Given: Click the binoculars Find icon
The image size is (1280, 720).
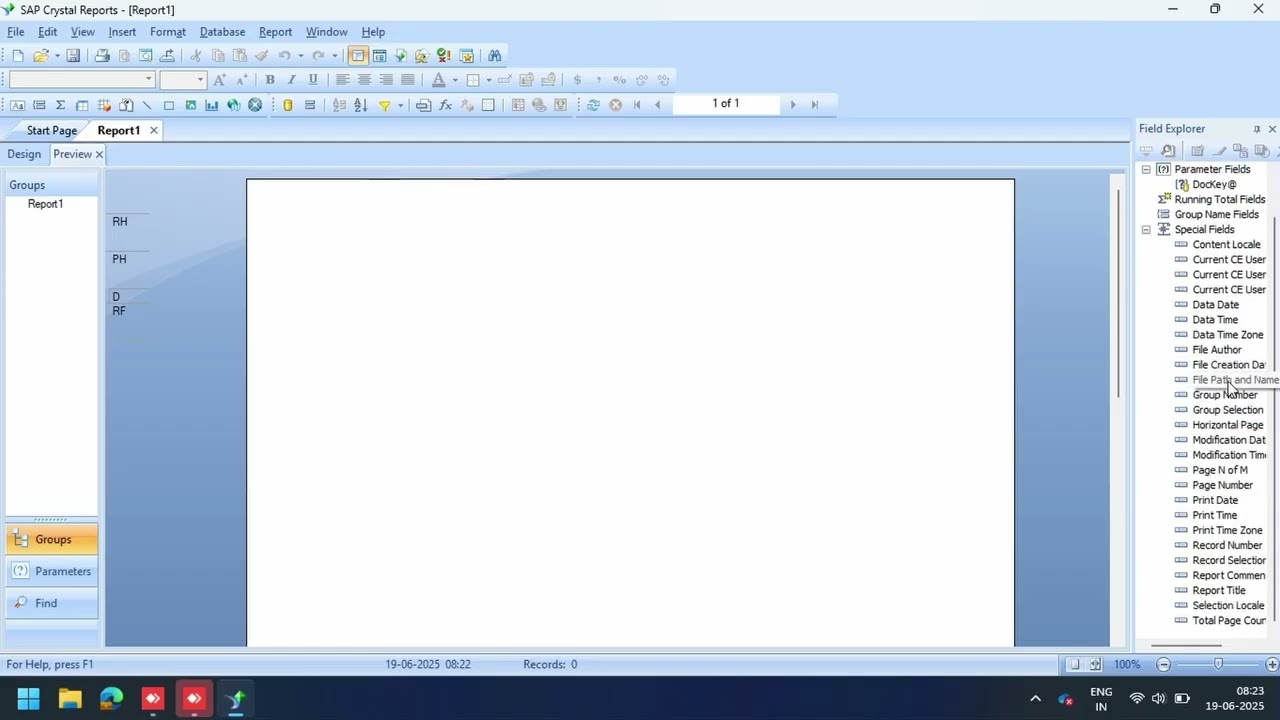Looking at the screenshot, I should pyautogui.click(x=494, y=56).
